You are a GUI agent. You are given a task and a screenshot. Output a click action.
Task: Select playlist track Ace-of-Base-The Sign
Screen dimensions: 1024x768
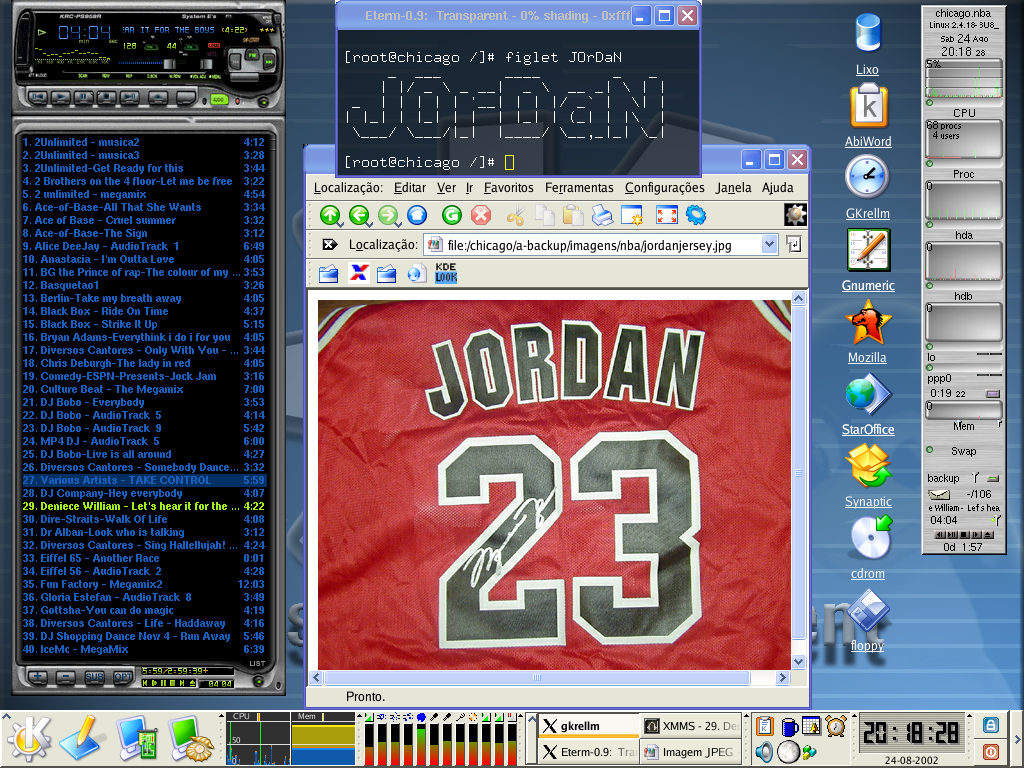click(x=143, y=233)
